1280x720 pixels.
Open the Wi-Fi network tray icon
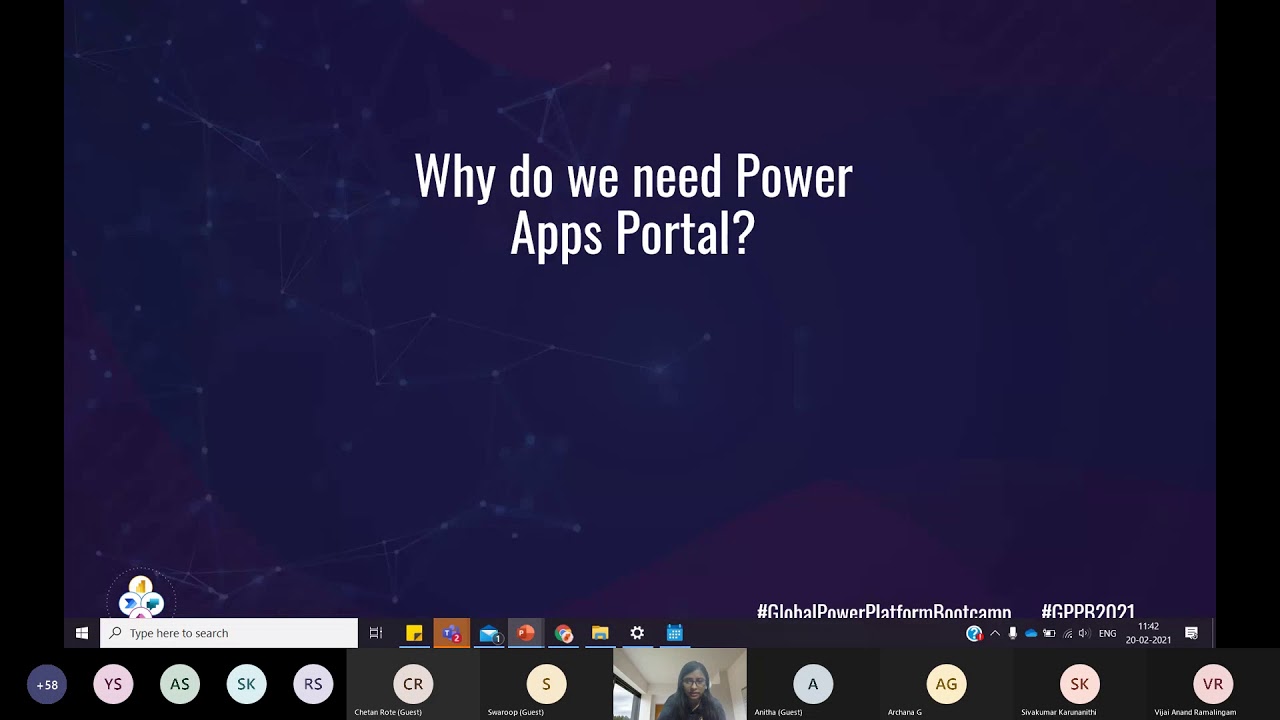point(1067,633)
